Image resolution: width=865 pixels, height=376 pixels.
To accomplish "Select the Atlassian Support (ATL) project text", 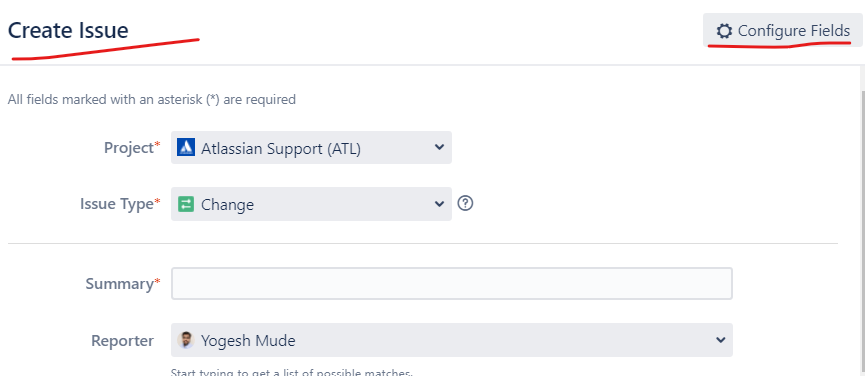I will (281, 148).
